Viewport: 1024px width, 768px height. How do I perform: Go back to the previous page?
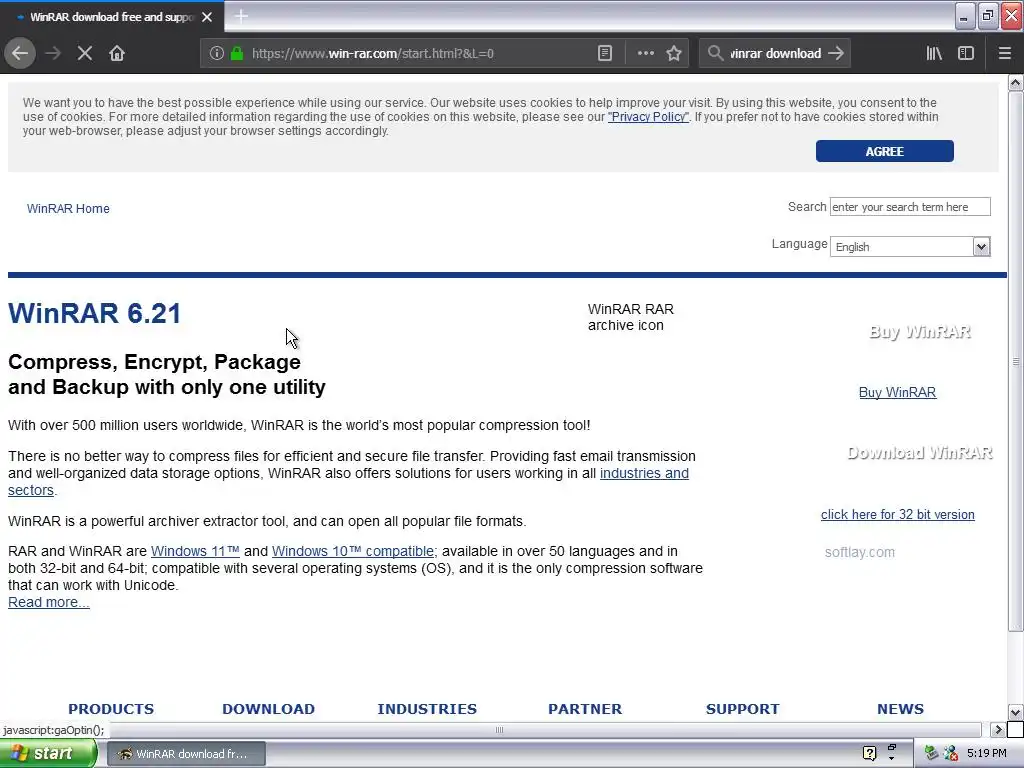point(20,54)
